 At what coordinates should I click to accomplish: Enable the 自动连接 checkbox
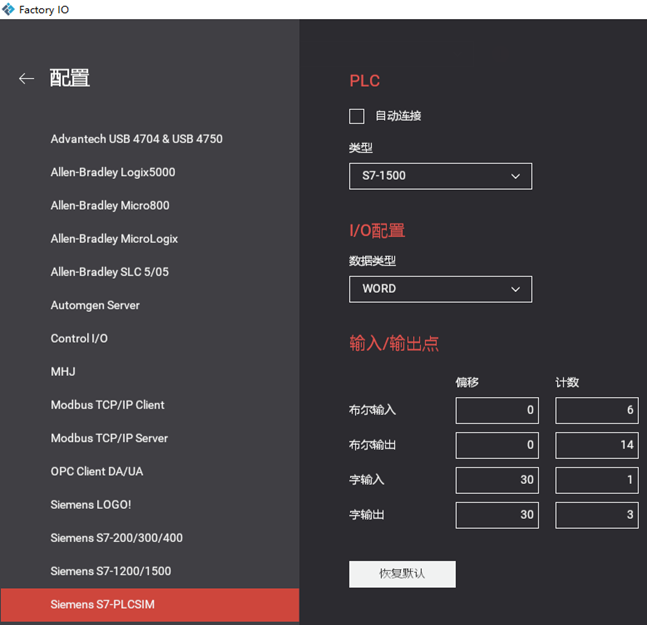[x=357, y=116]
